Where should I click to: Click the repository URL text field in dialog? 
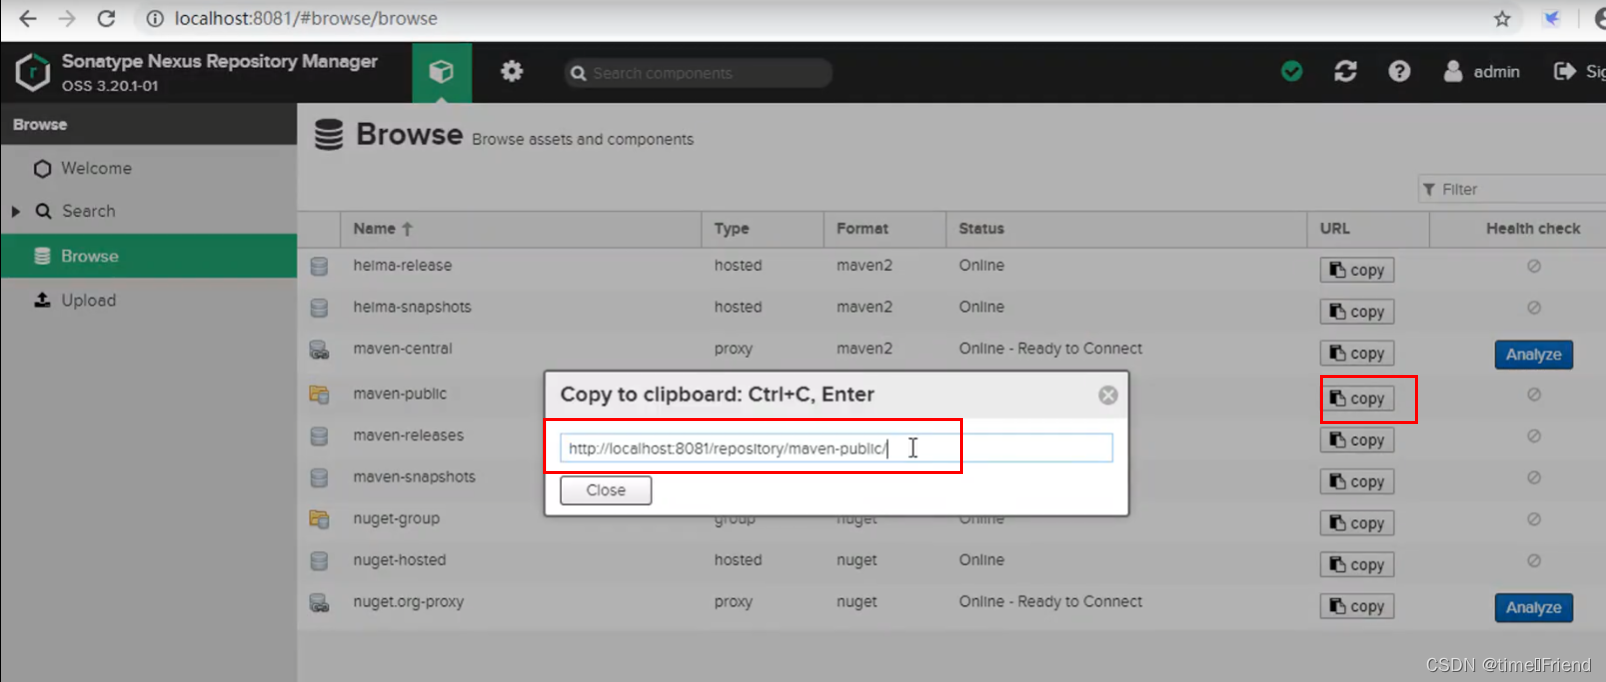coord(836,448)
